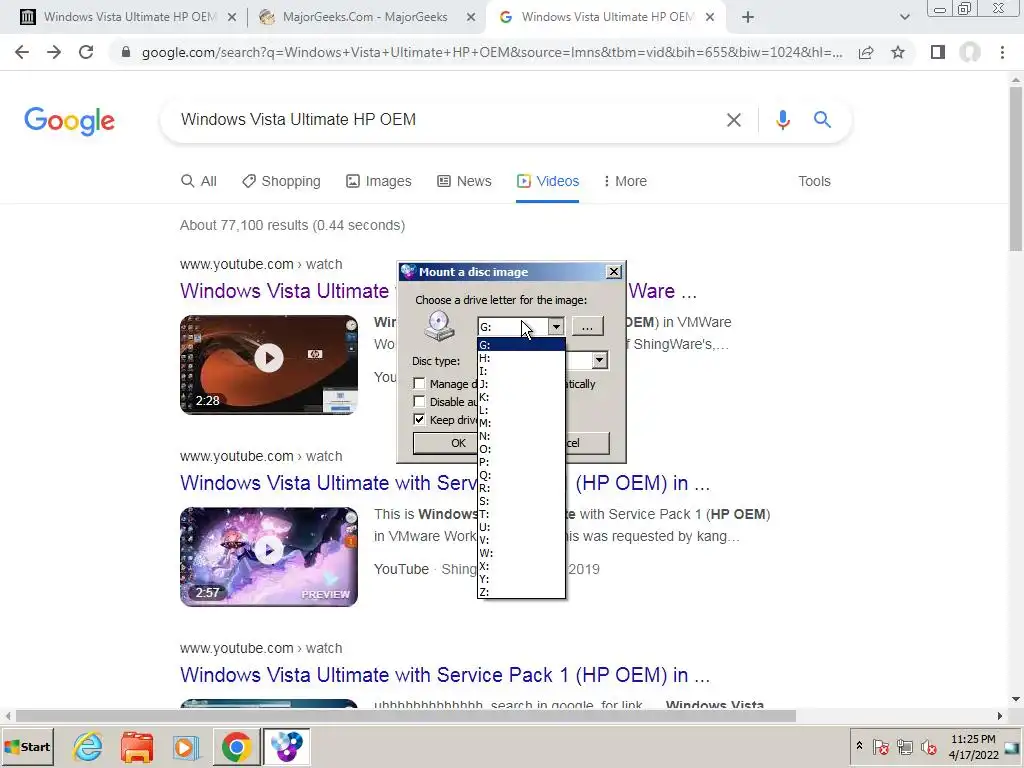Start voice search with microphone
Image resolution: width=1024 pixels, height=768 pixels.
click(782, 120)
